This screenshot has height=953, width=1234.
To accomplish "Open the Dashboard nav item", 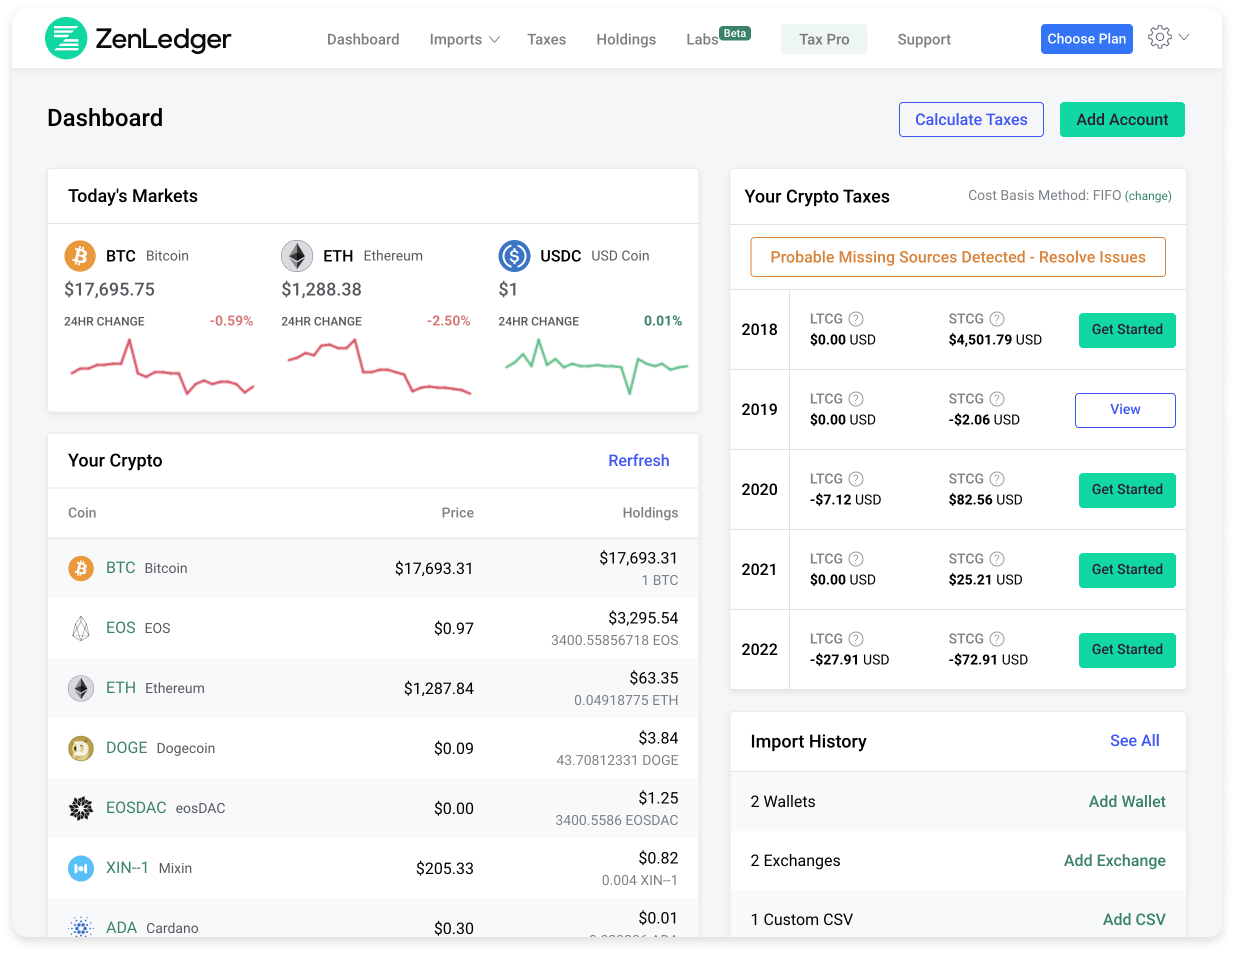I will (x=363, y=39).
